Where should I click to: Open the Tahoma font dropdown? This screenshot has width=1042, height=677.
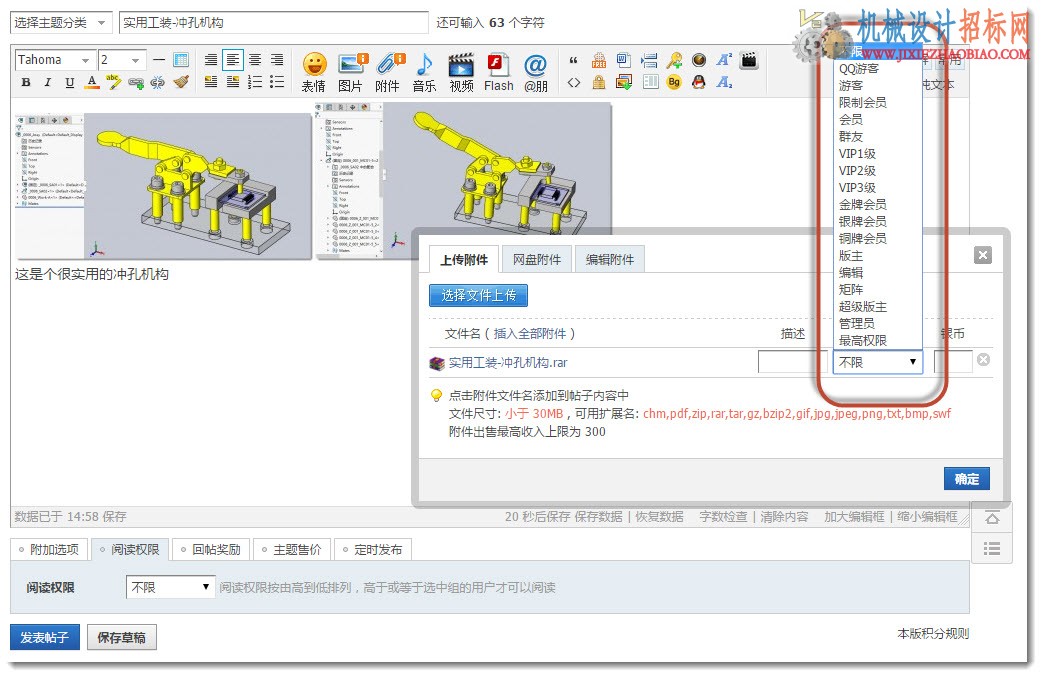pos(54,60)
